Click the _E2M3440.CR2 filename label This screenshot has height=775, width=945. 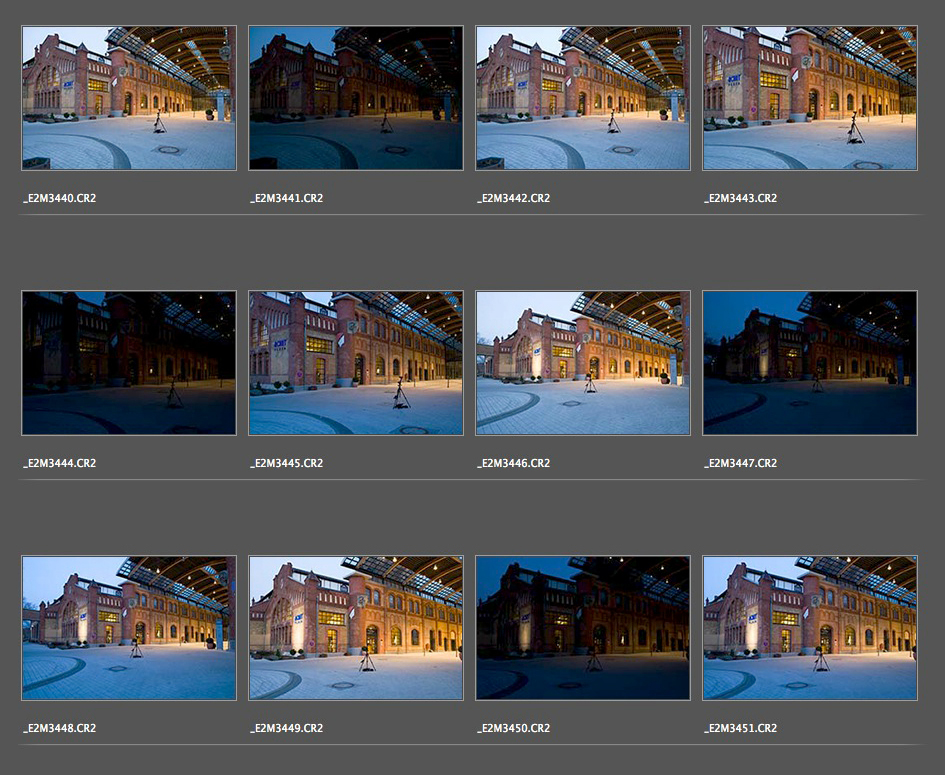pyautogui.click(x=59, y=198)
